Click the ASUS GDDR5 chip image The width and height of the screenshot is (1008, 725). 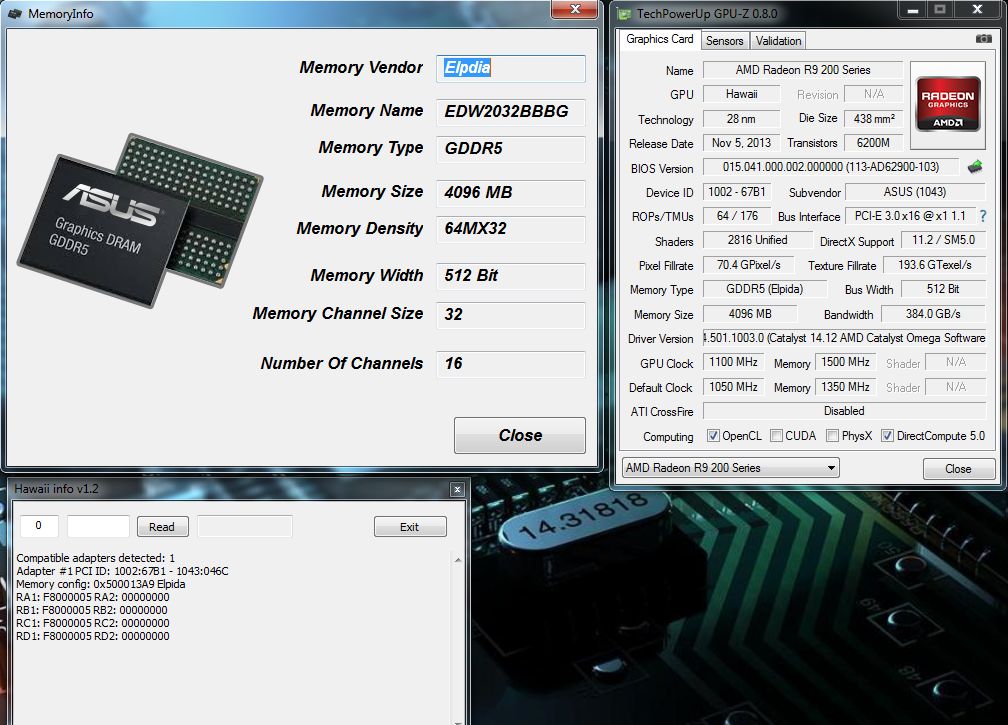tap(140, 220)
